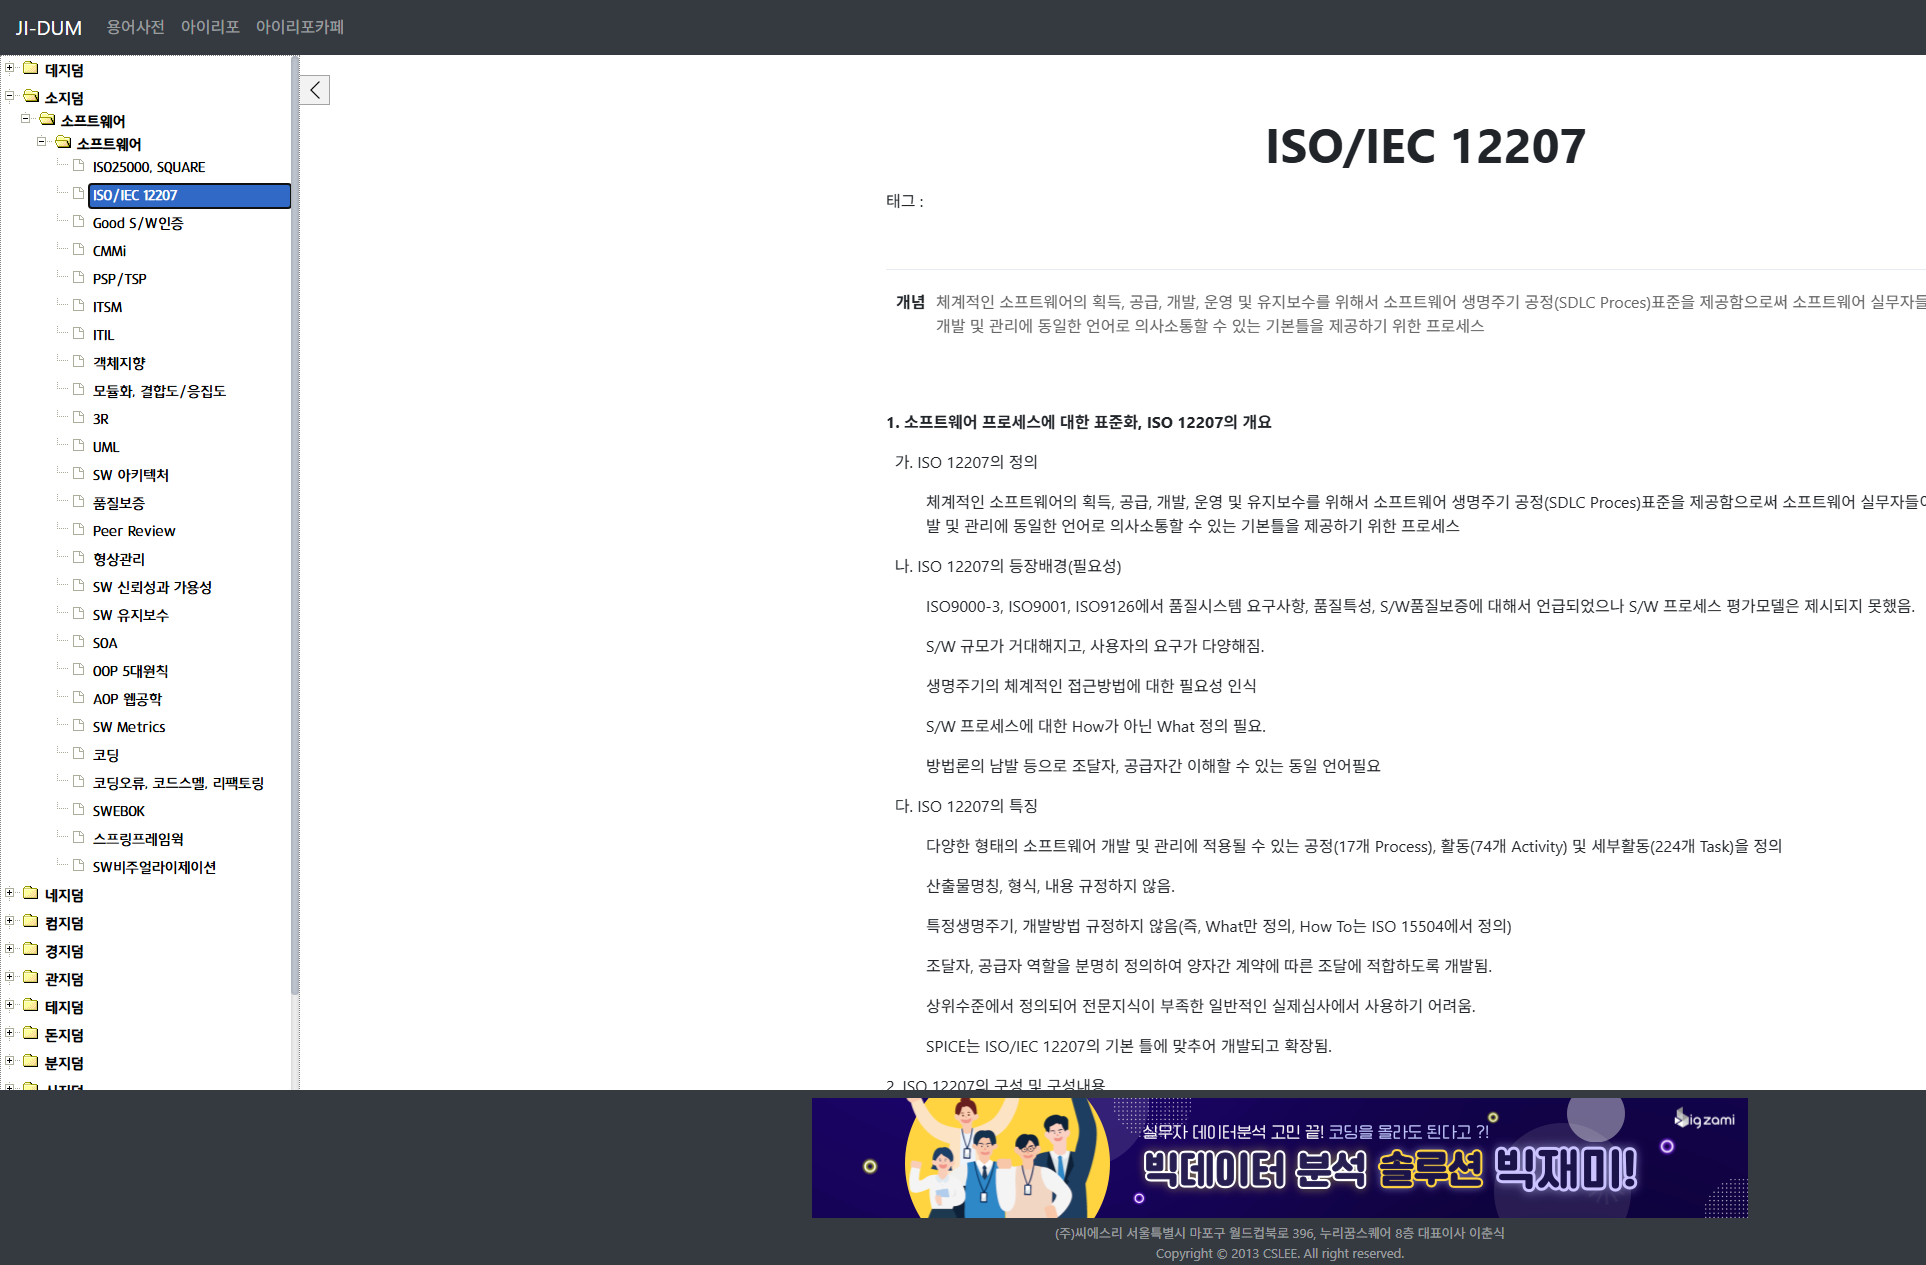Screen dimensions: 1926x1265
Task: Expand the 분지덤 tree node
Action: [10, 1061]
